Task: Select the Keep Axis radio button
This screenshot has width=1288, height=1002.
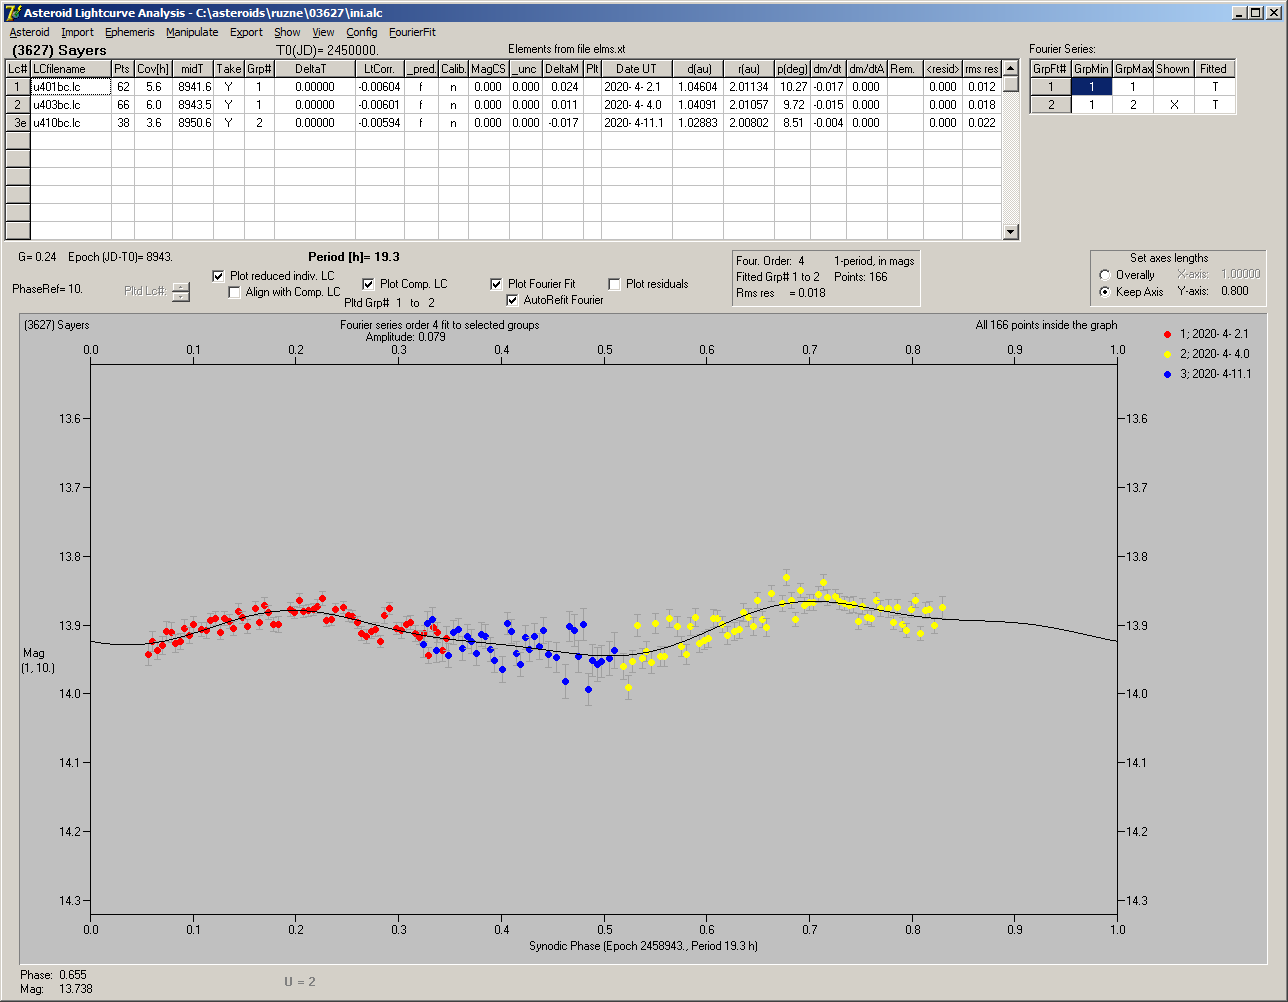Action: (x=1104, y=292)
